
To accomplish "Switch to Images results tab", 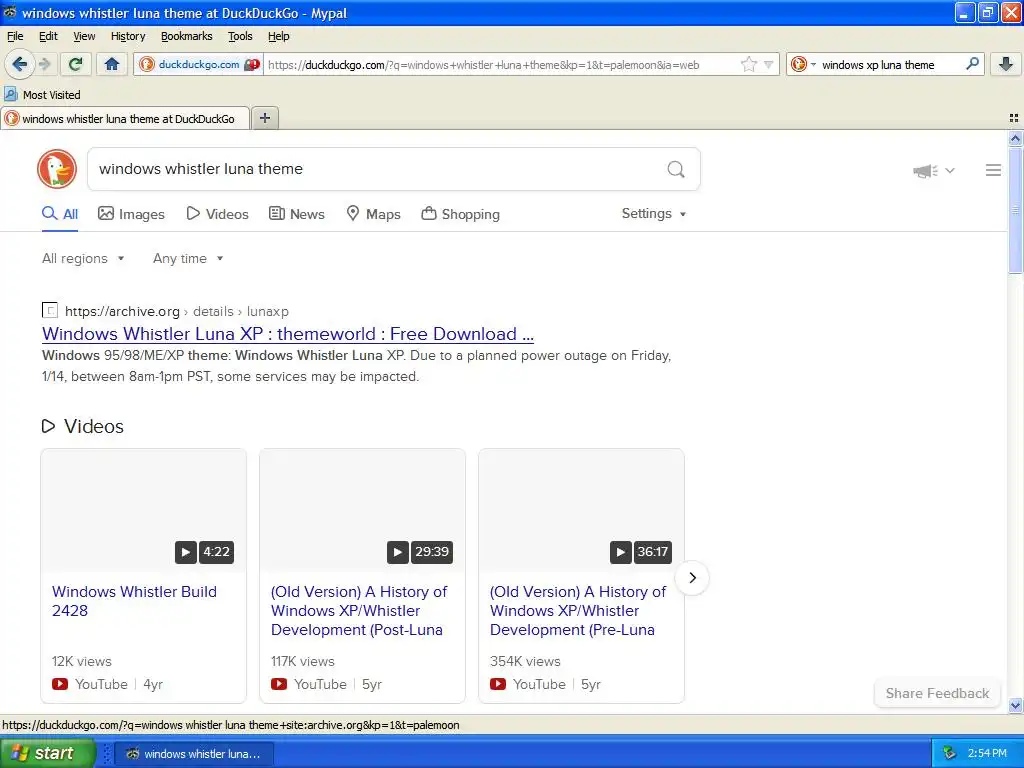I will (x=131, y=214).
